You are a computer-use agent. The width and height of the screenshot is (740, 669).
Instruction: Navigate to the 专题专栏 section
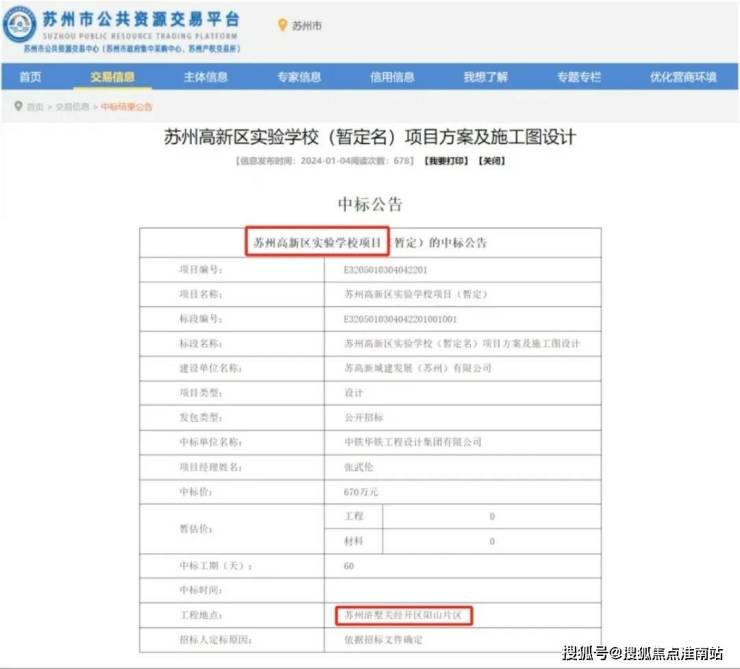pos(579,77)
